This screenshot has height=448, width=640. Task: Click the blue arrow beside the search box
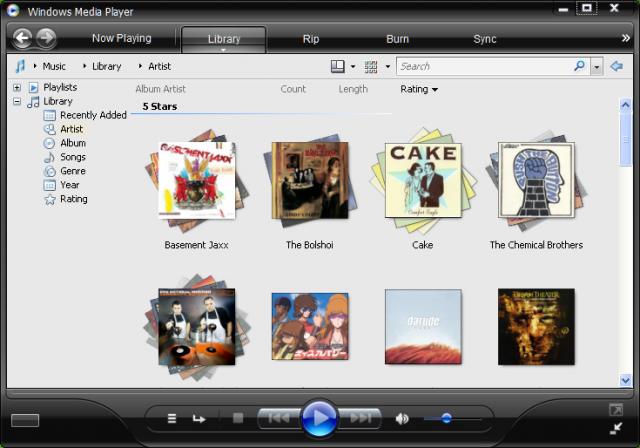tap(616, 66)
